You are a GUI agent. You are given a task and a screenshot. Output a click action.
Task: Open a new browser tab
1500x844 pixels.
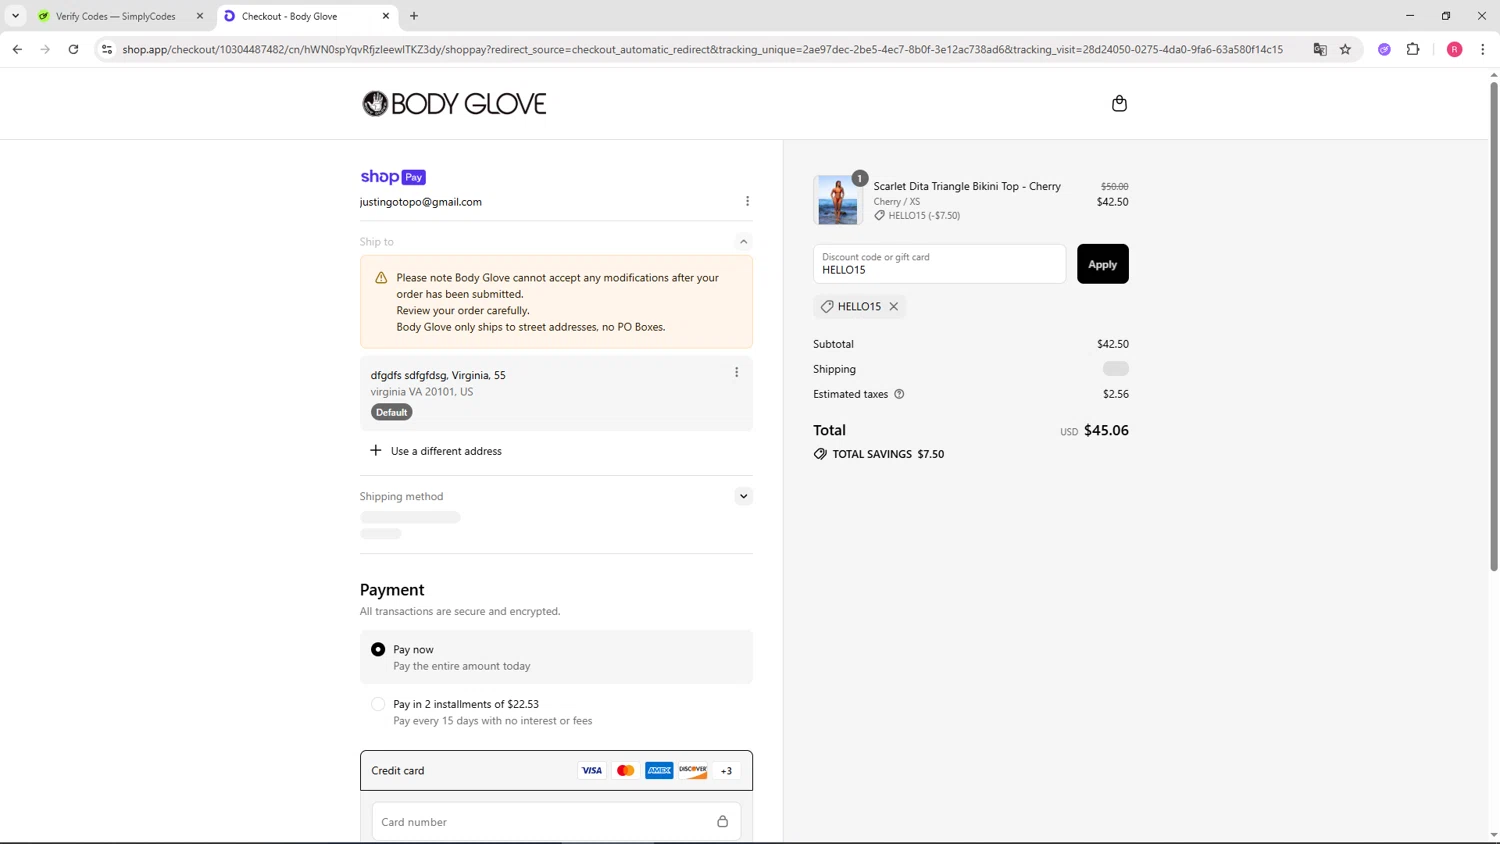click(414, 16)
